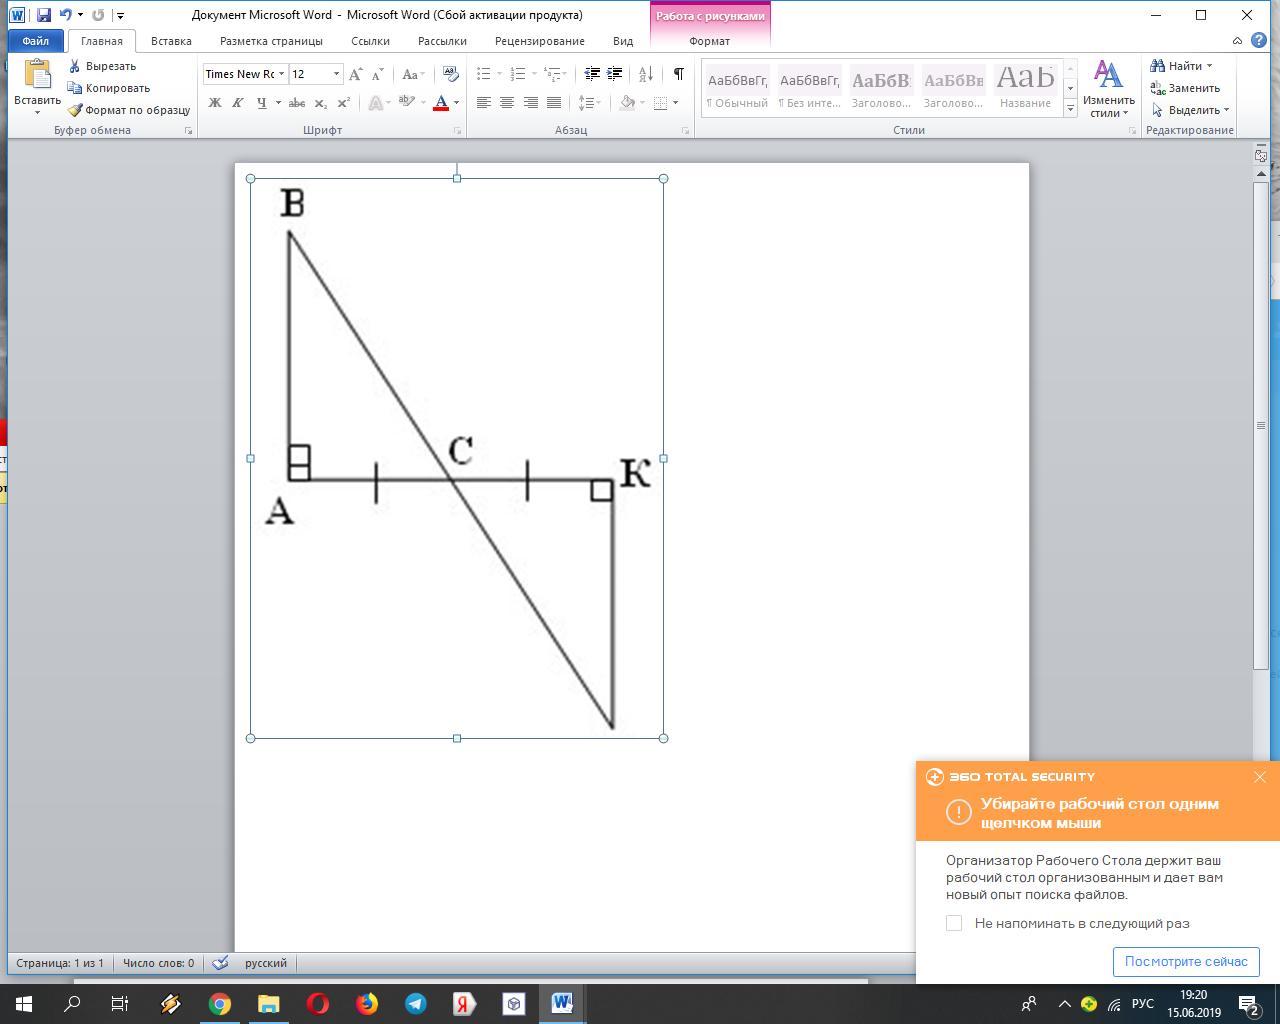Open the Change Case (Аа) dropdown
This screenshot has height=1024, width=1280.
pos(413,74)
